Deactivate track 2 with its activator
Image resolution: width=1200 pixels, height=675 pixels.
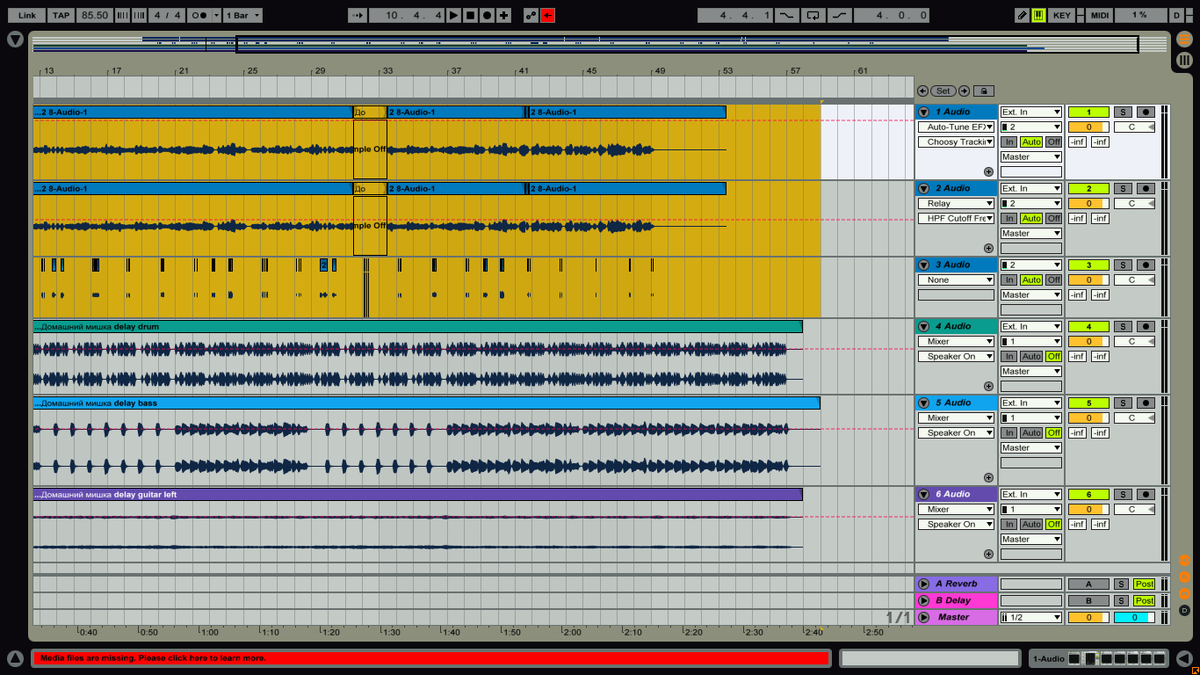coord(1088,188)
